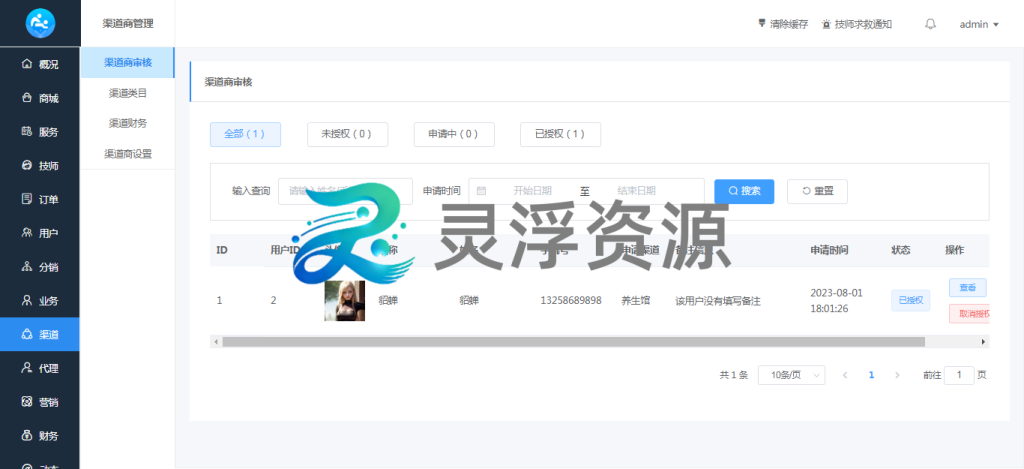Screen dimensions: 1024x469
Task: Open 业务 business in the sidebar
Action: coord(40,301)
